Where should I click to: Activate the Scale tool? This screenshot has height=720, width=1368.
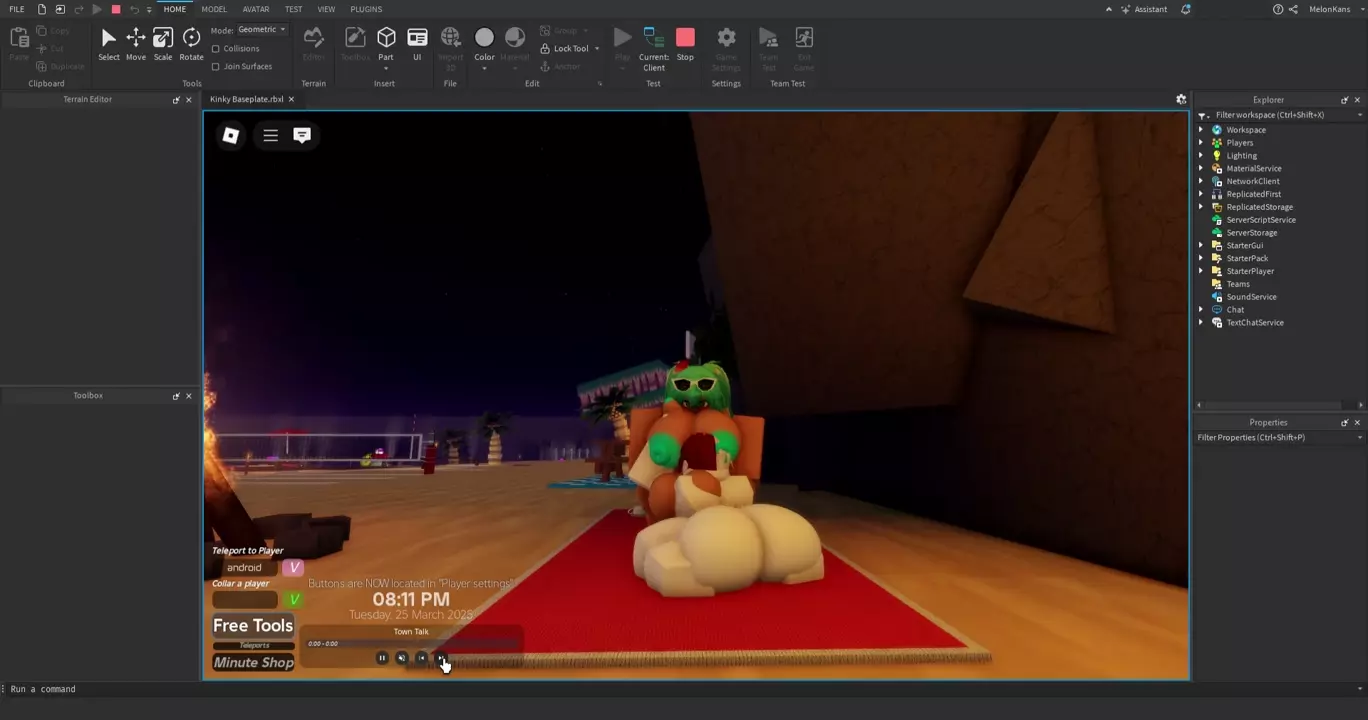163,44
